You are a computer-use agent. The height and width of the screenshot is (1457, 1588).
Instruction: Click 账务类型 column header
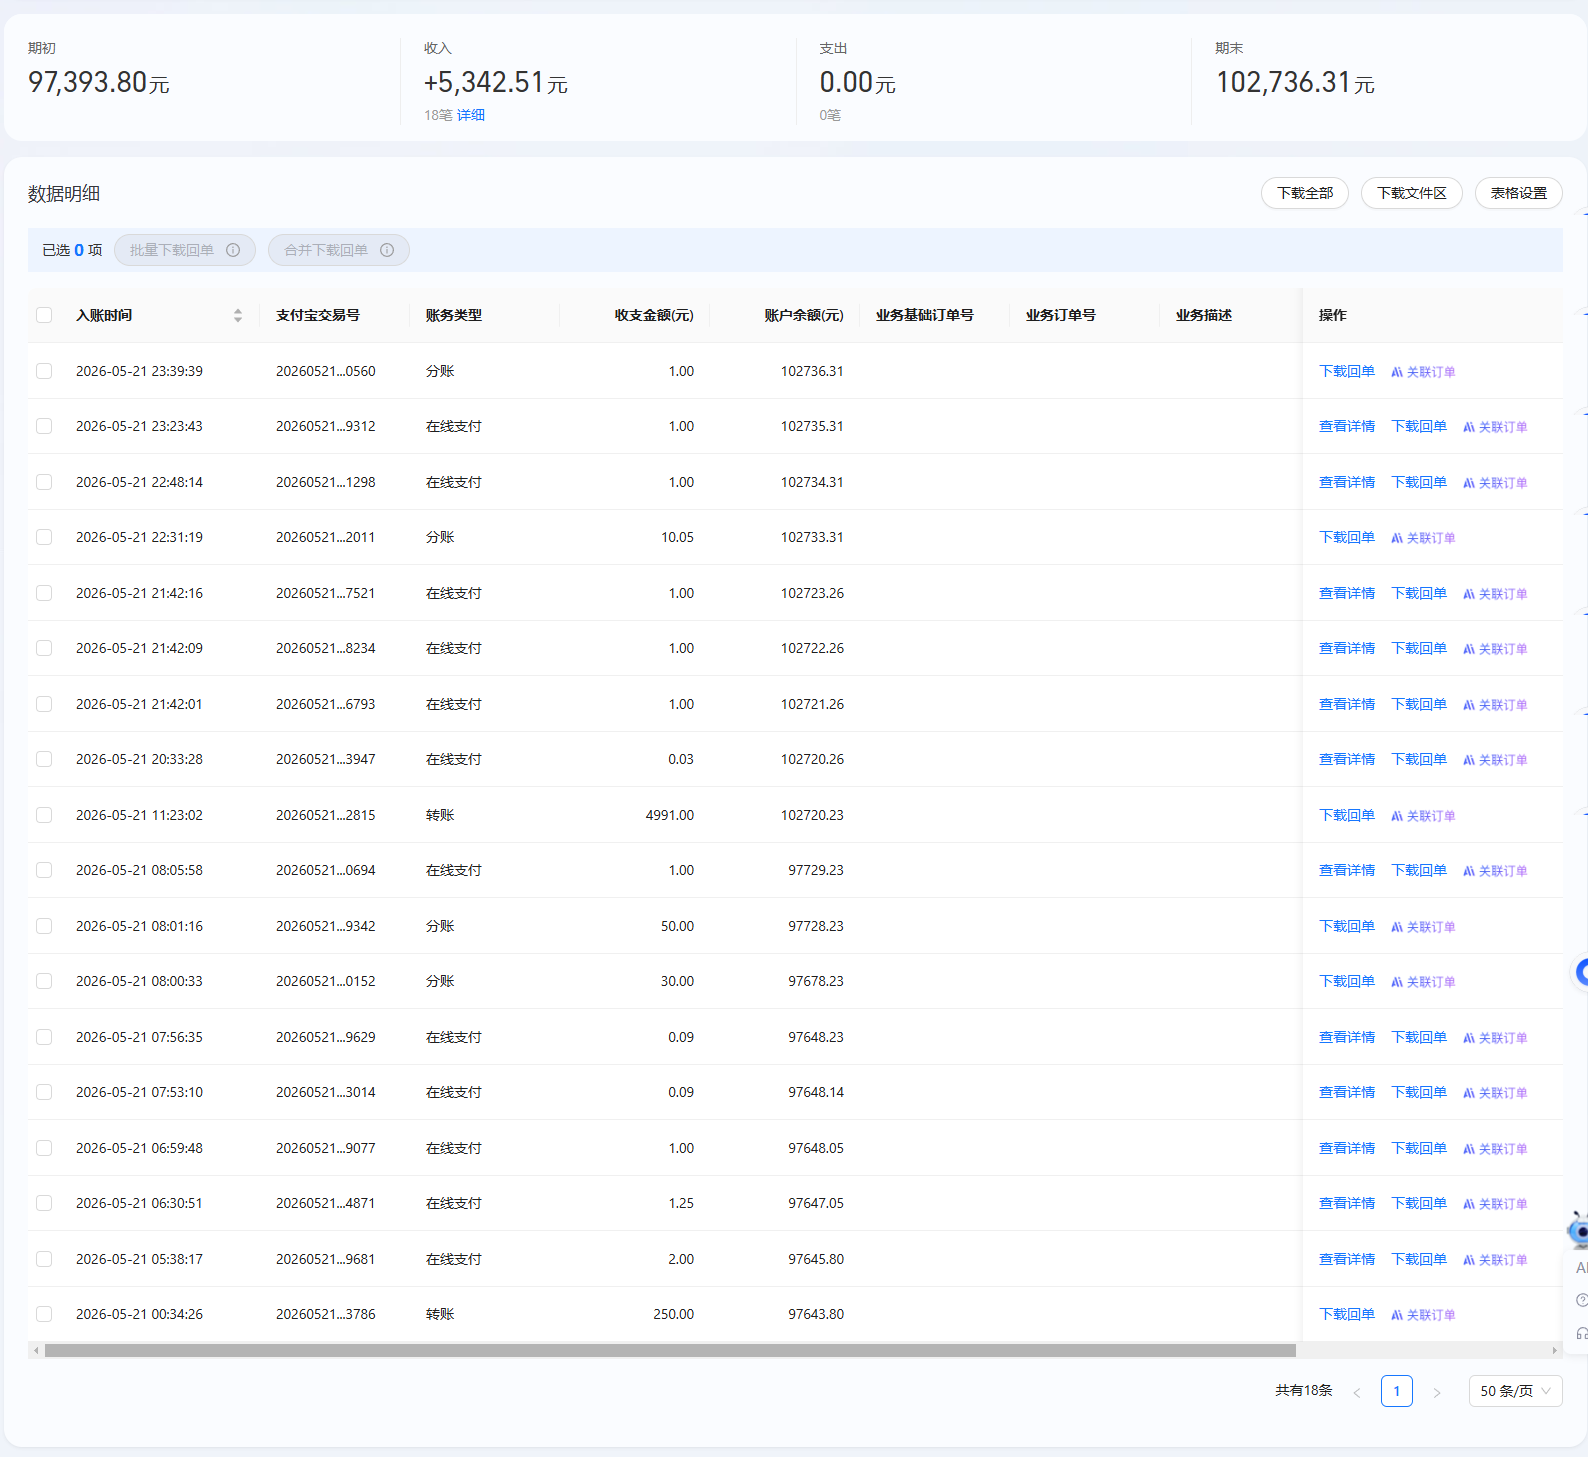[x=454, y=315]
